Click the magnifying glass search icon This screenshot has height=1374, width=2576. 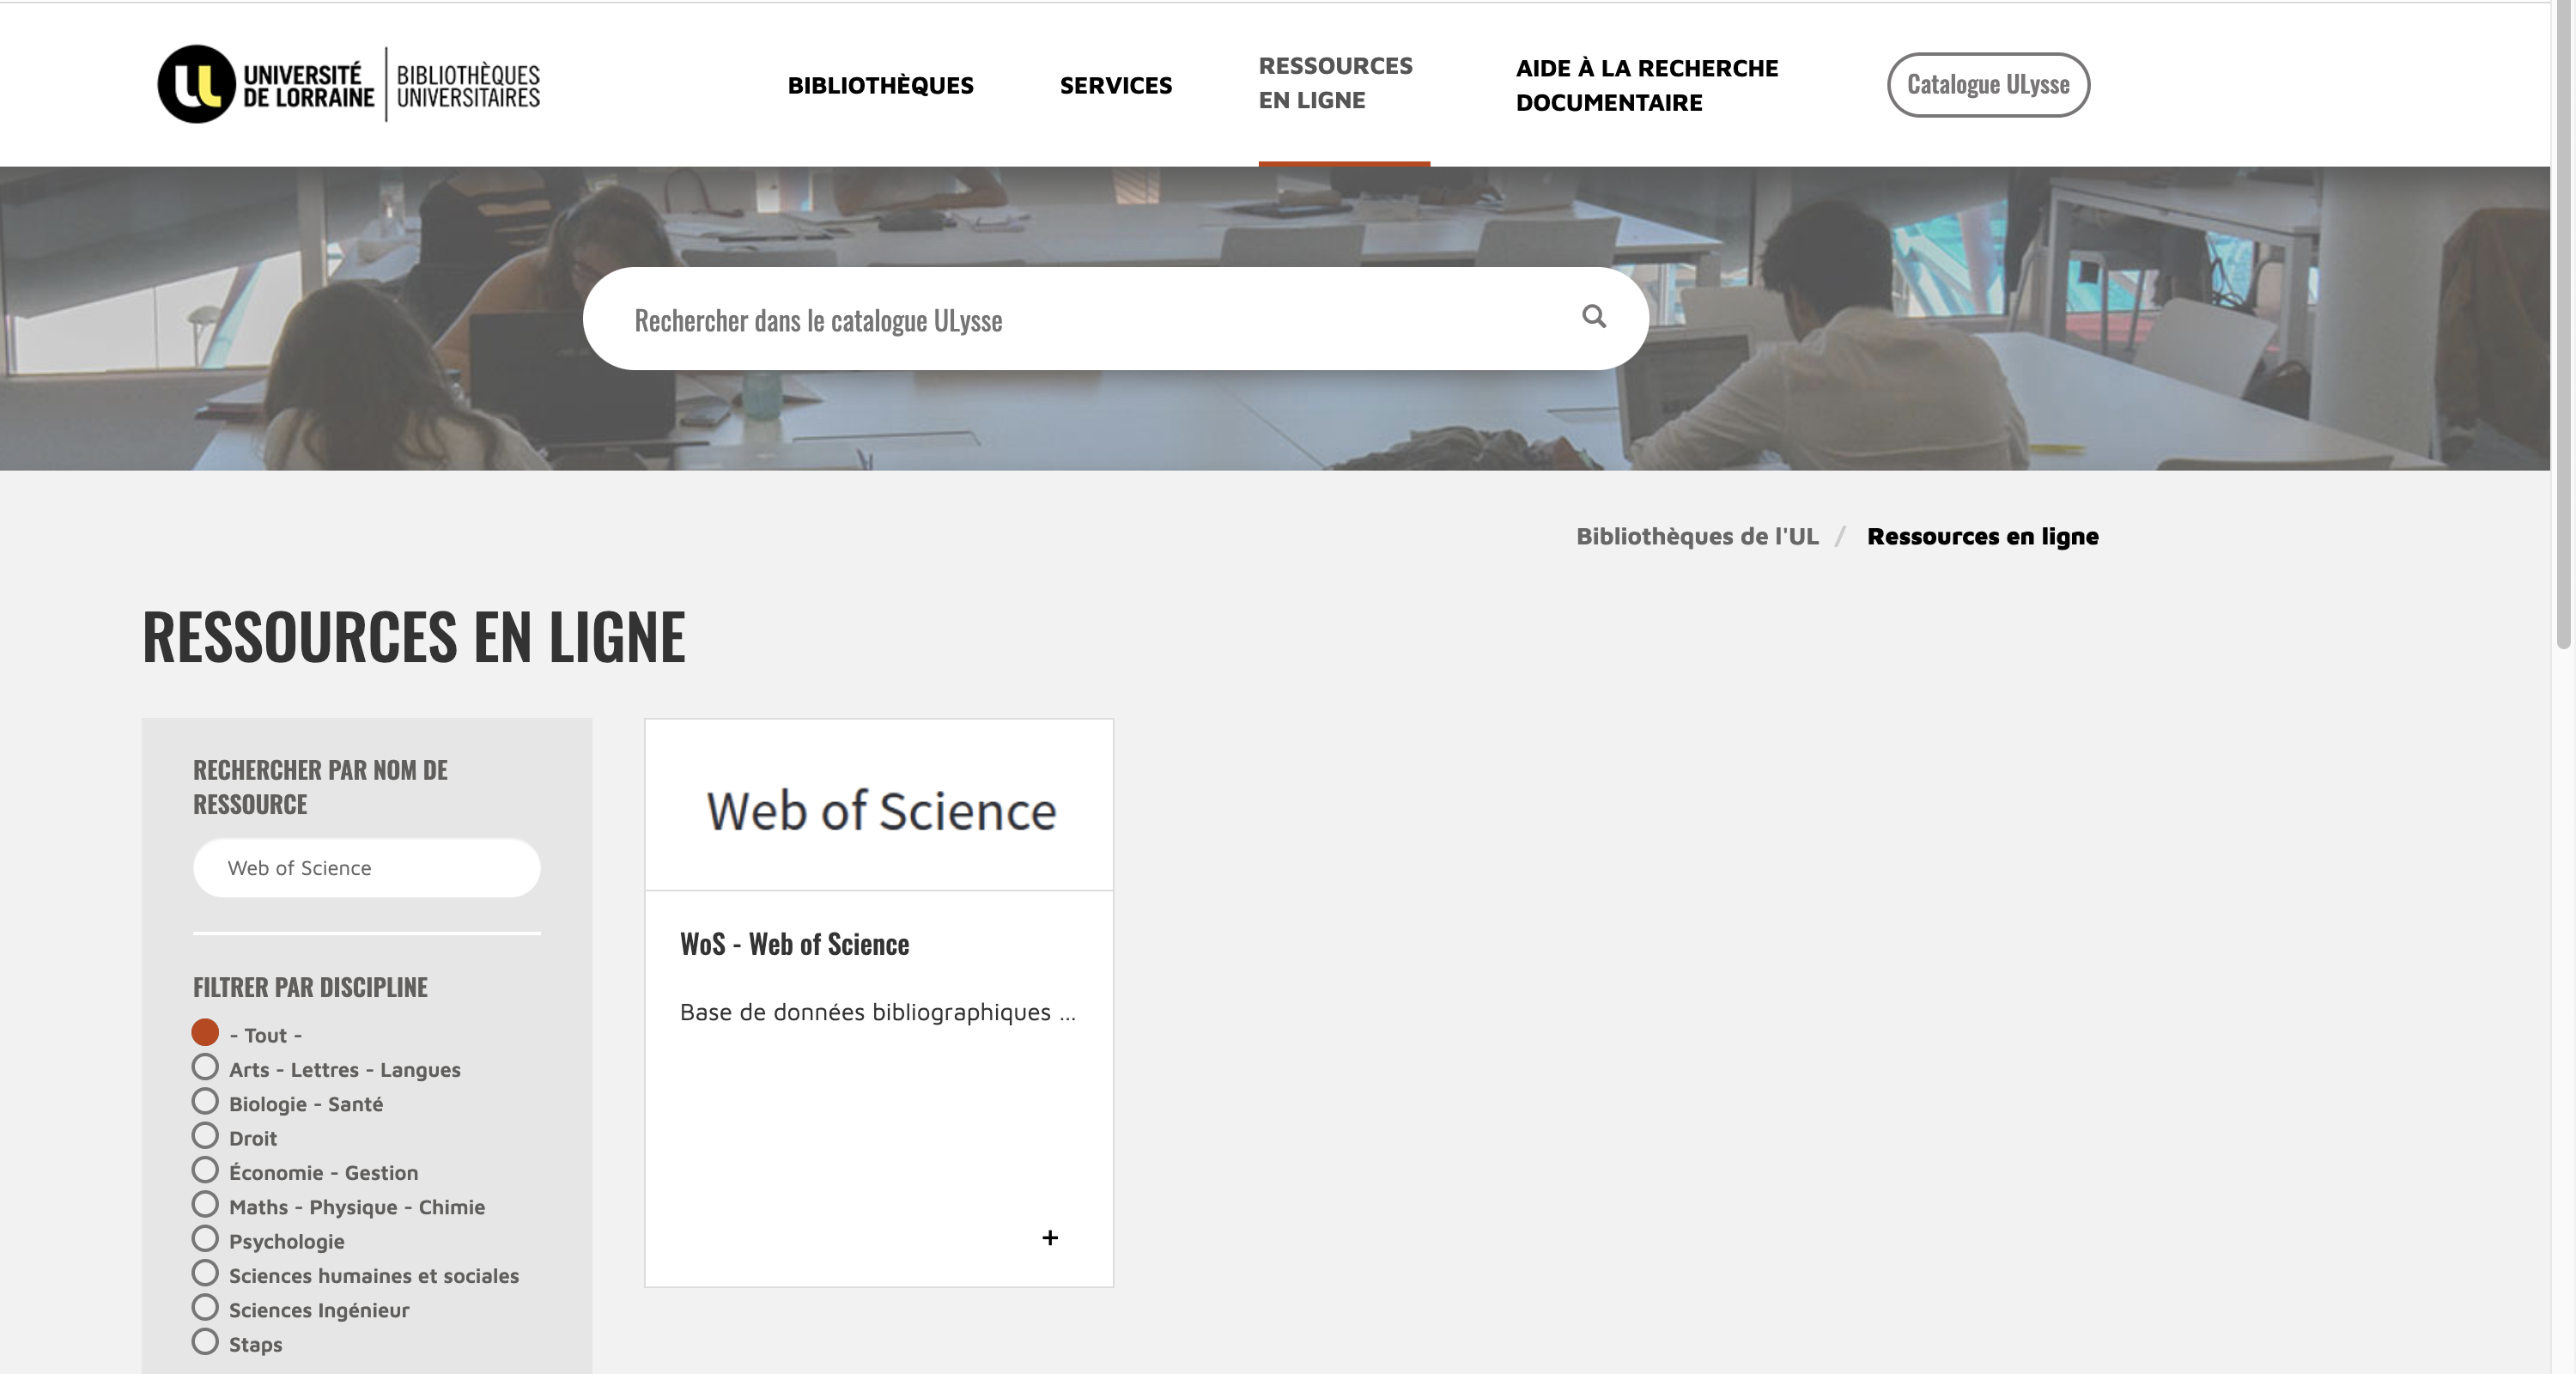pos(1594,317)
